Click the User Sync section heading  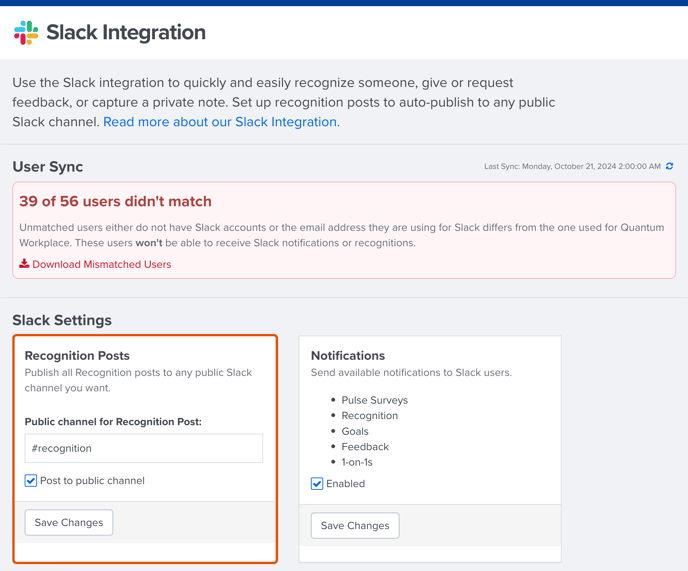pos(48,167)
